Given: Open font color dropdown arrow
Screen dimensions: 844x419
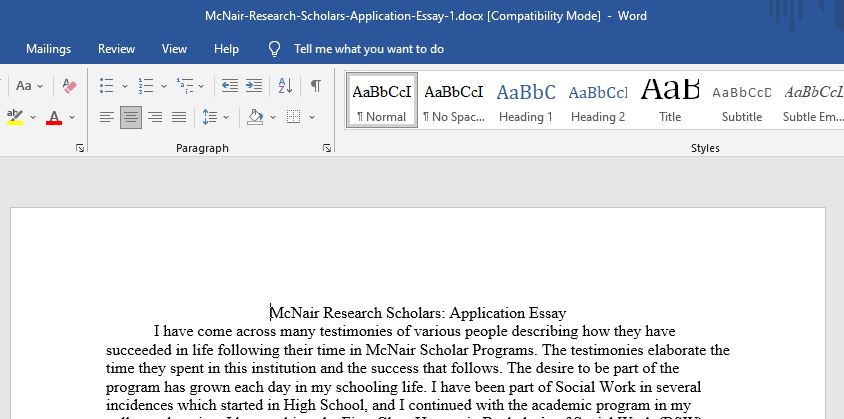Looking at the screenshot, I should 72,117.
